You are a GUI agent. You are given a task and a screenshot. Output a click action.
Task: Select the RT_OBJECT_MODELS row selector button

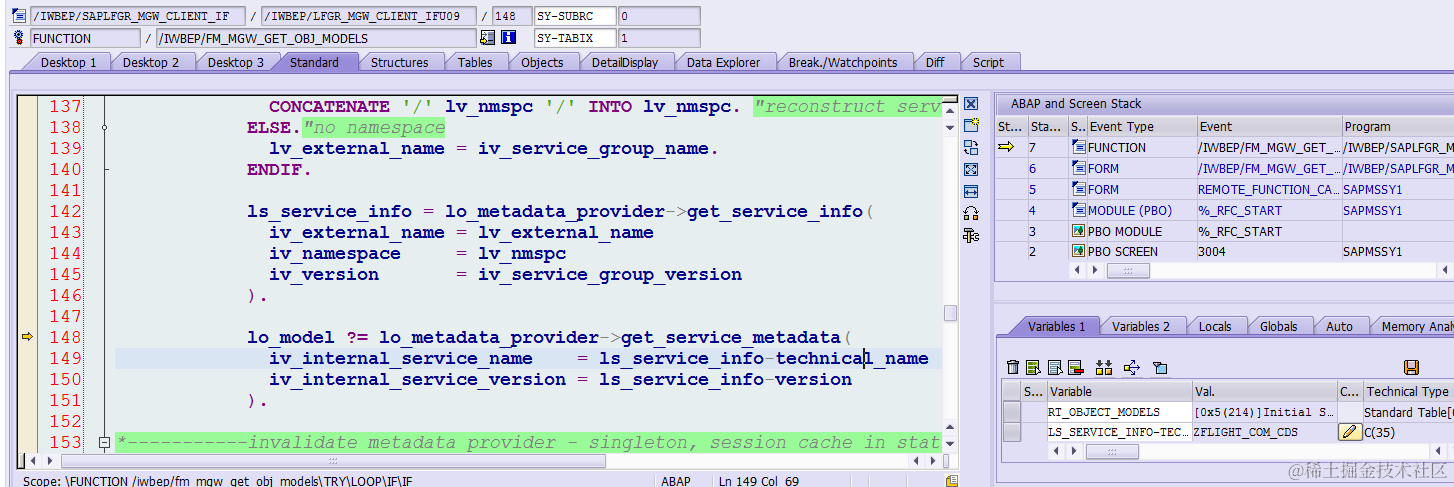(x=1012, y=412)
